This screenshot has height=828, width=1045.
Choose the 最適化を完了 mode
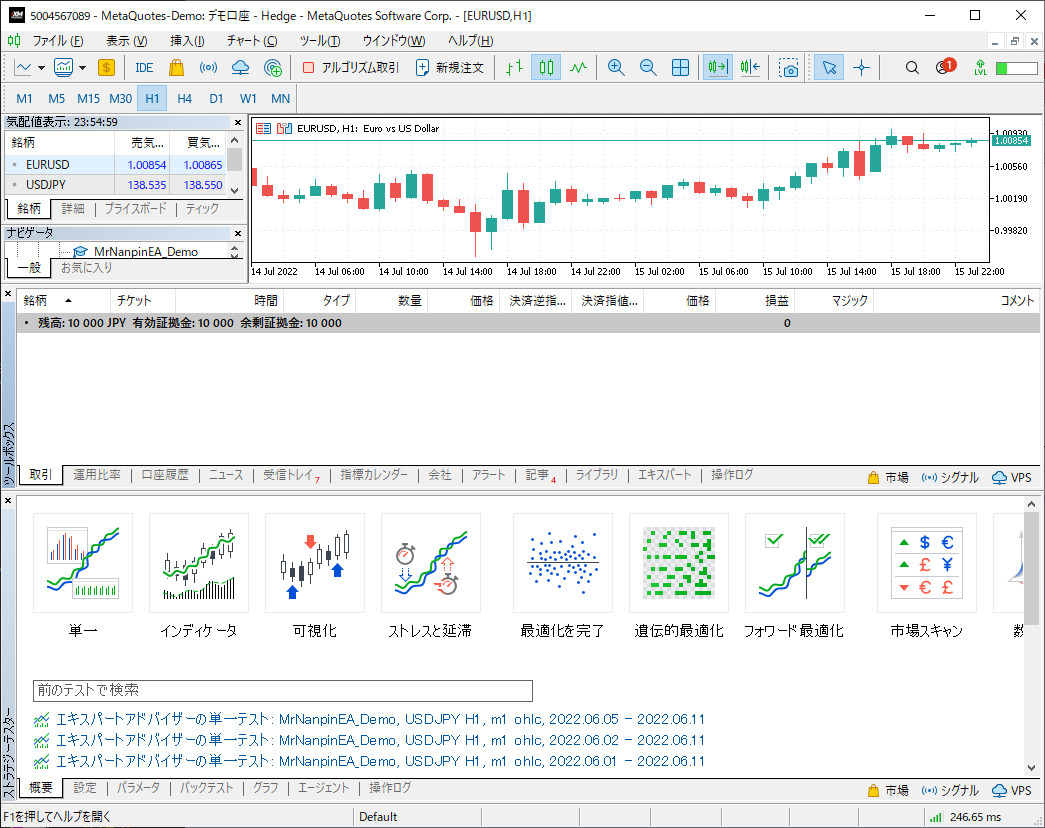(x=562, y=577)
